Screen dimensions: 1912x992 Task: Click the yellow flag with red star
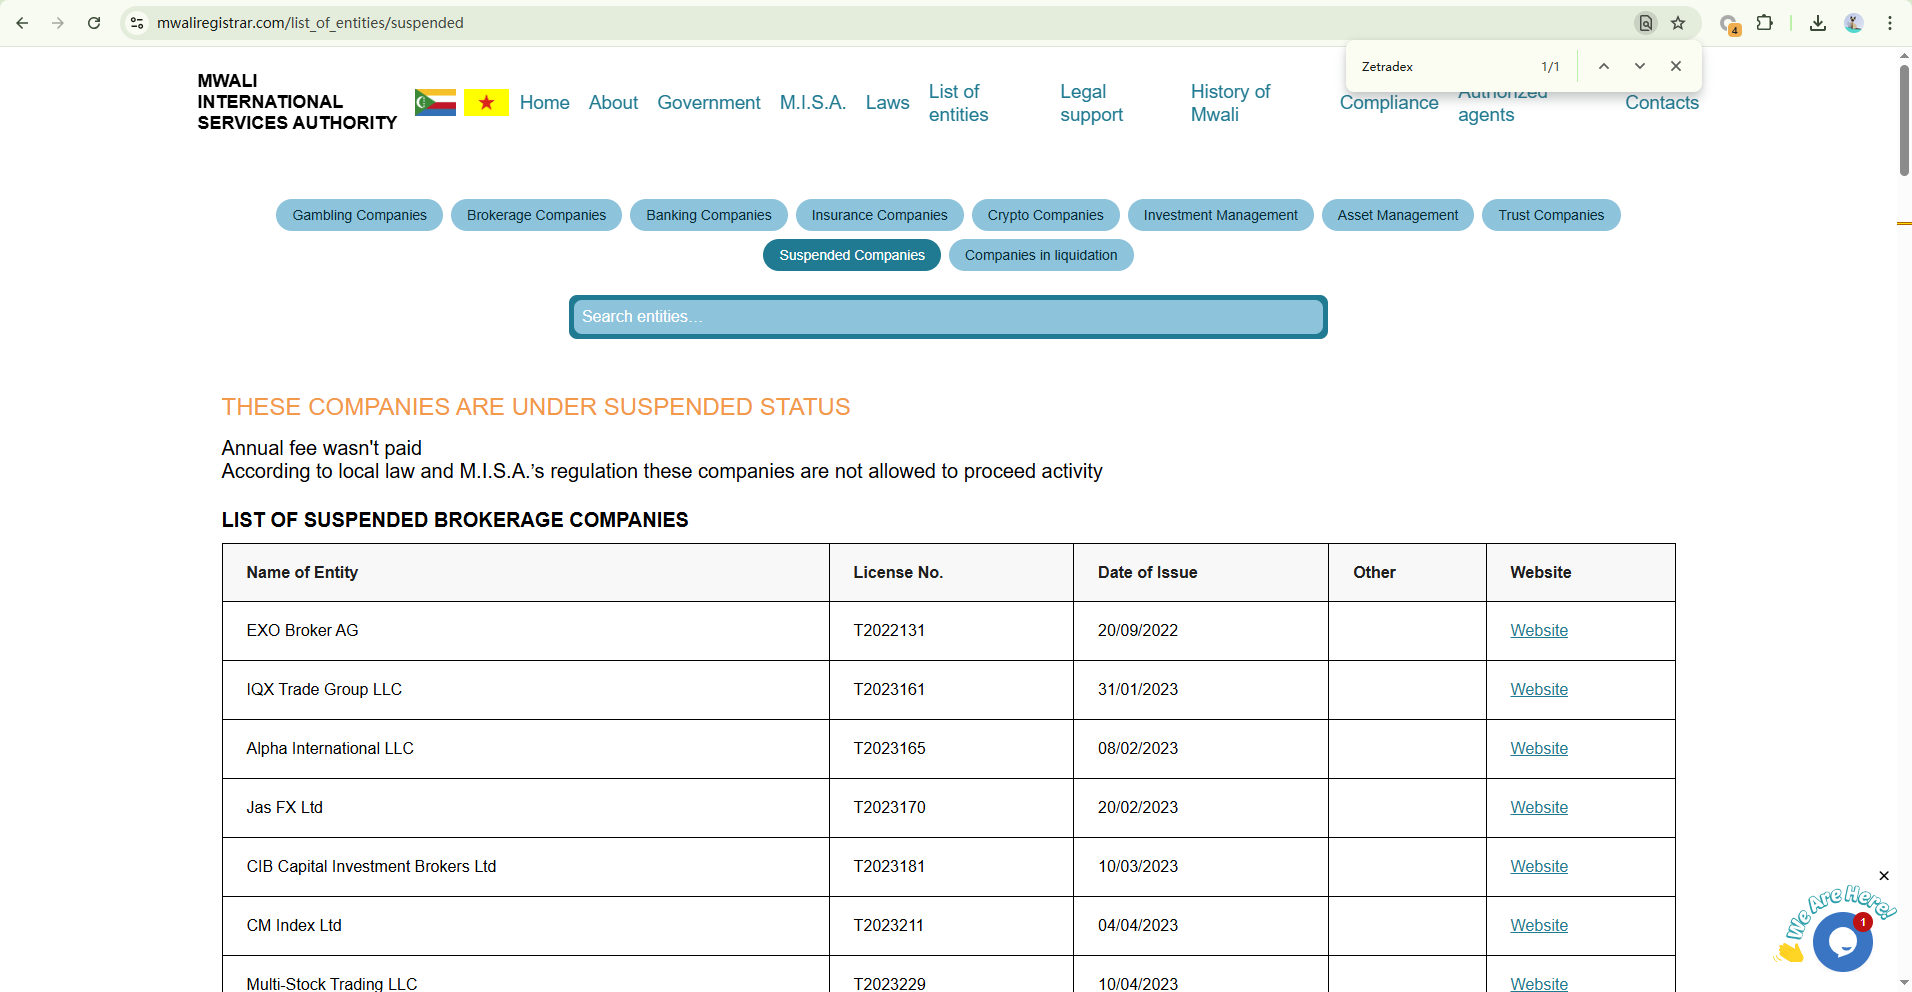(x=486, y=102)
